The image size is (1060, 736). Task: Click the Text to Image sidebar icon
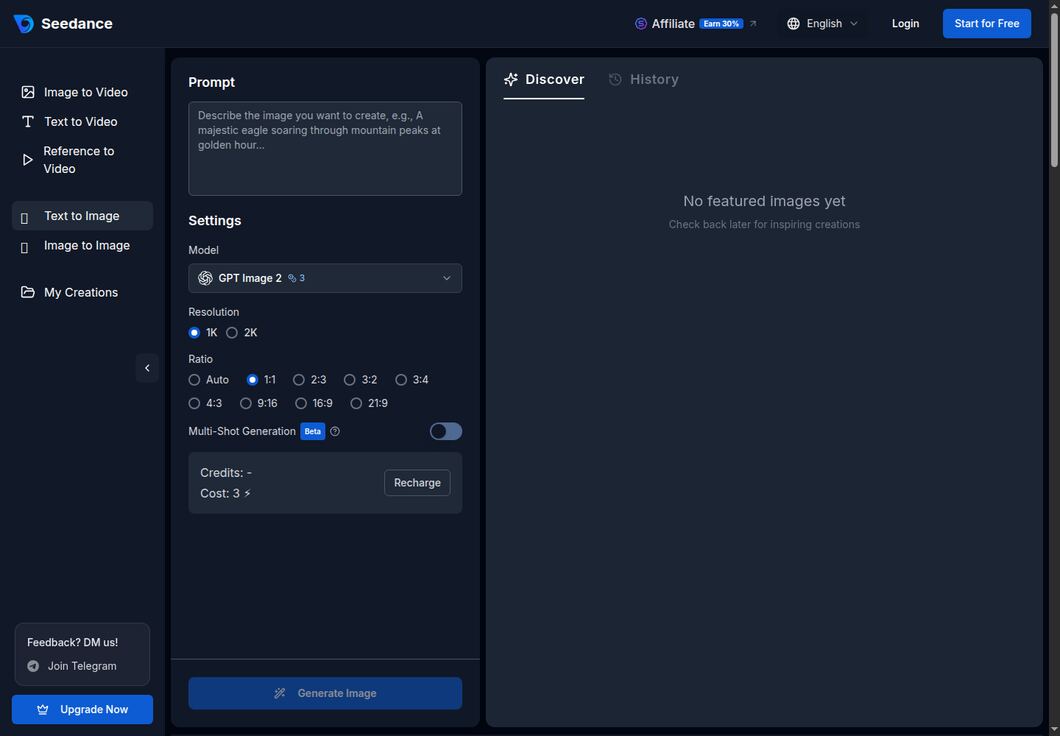point(25,218)
